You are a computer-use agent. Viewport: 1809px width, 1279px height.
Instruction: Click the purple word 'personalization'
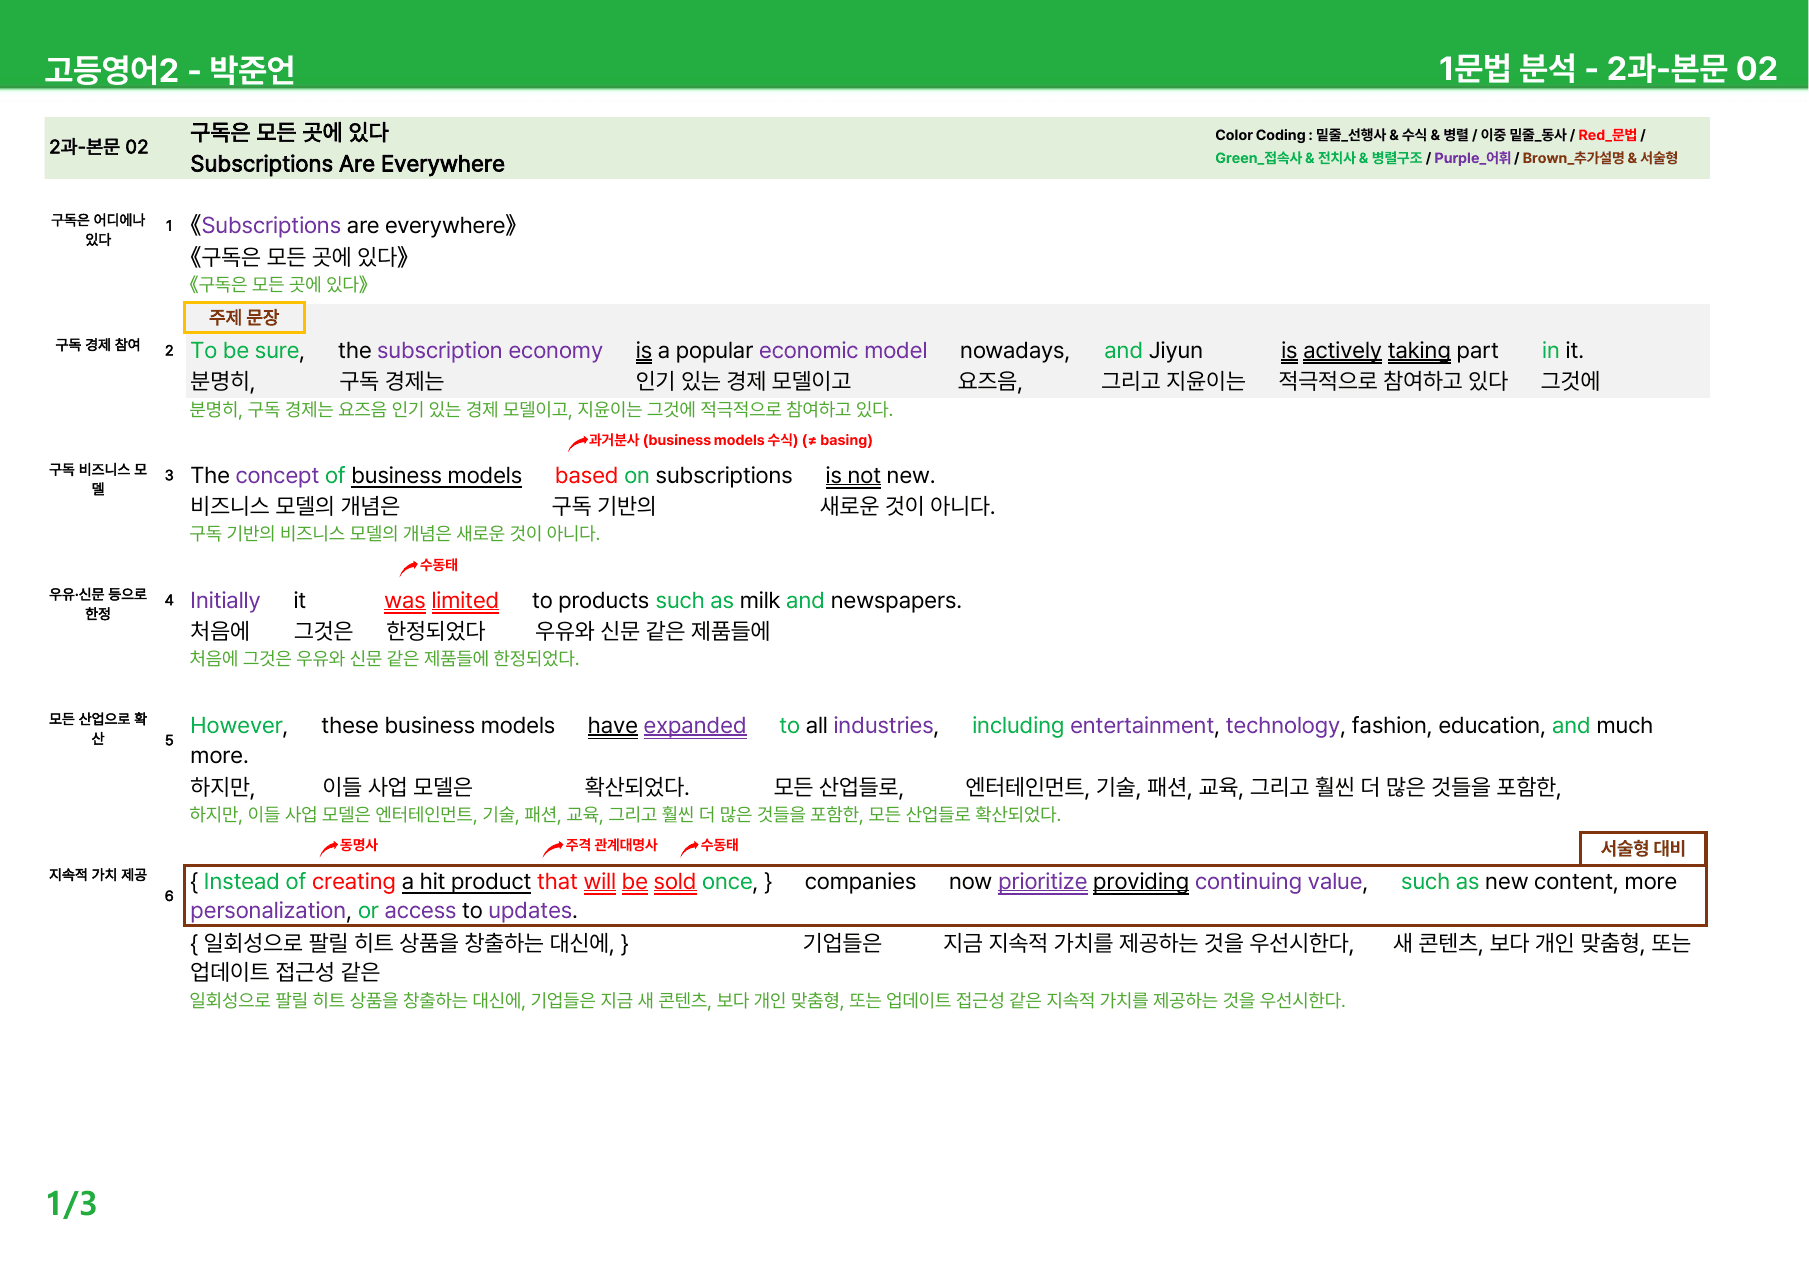pyautogui.click(x=268, y=911)
